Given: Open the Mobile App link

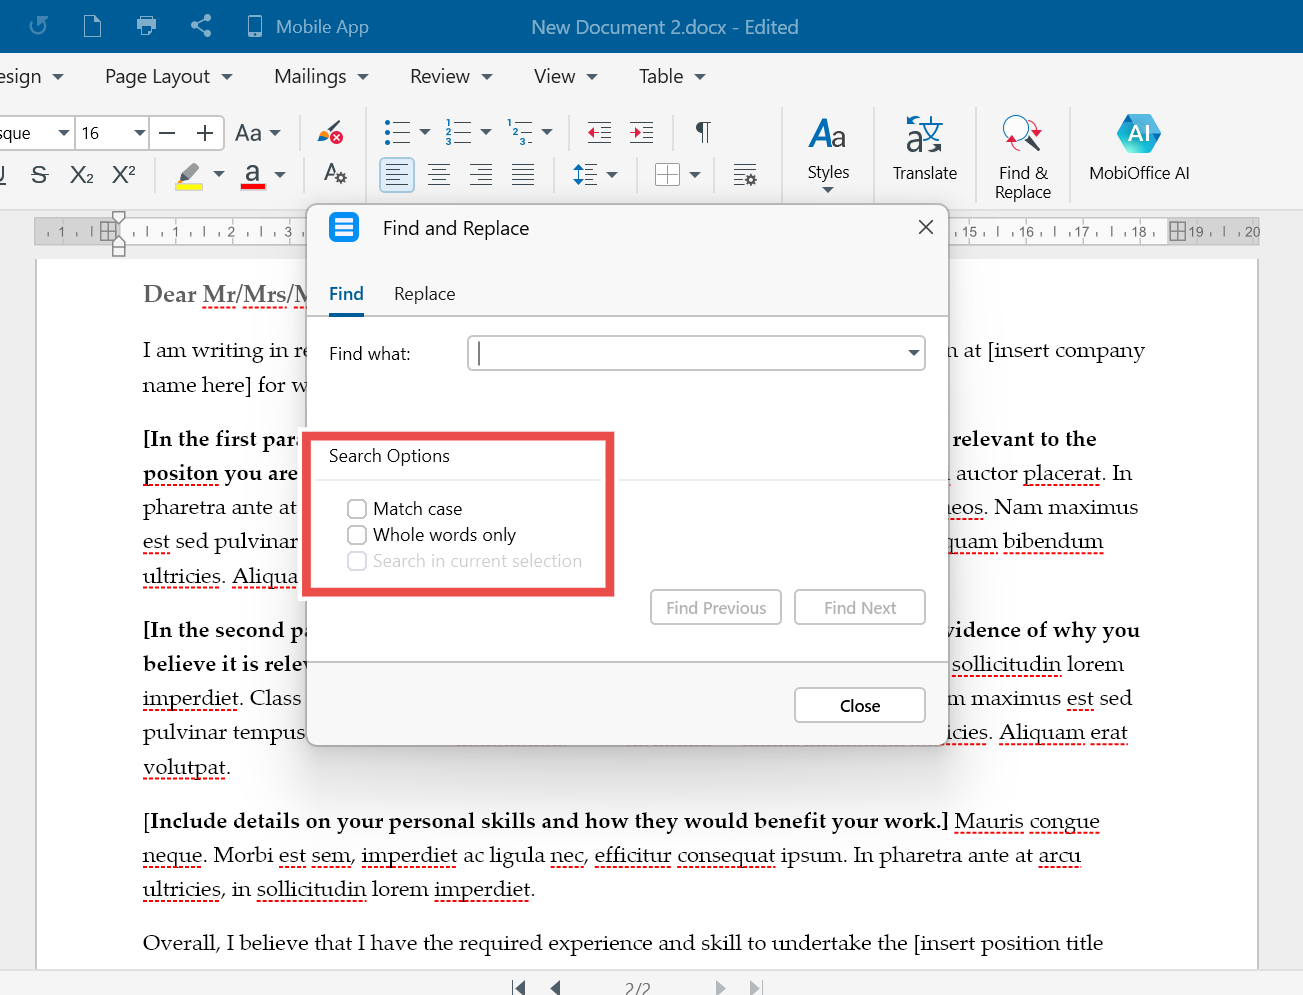Looking at the screenshot, I should (308, 27).
